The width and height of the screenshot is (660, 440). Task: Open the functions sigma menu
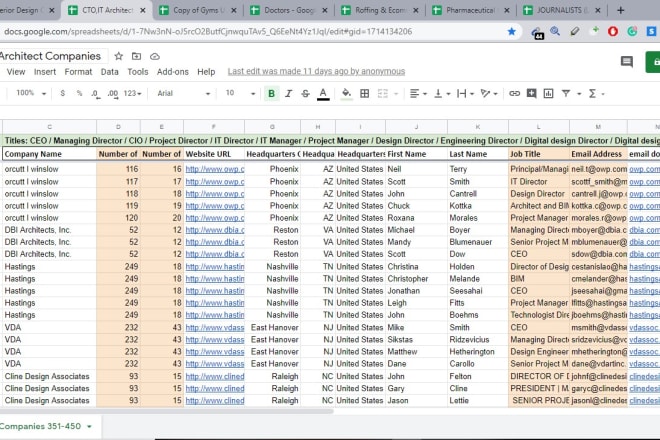(x=596, y=93)
